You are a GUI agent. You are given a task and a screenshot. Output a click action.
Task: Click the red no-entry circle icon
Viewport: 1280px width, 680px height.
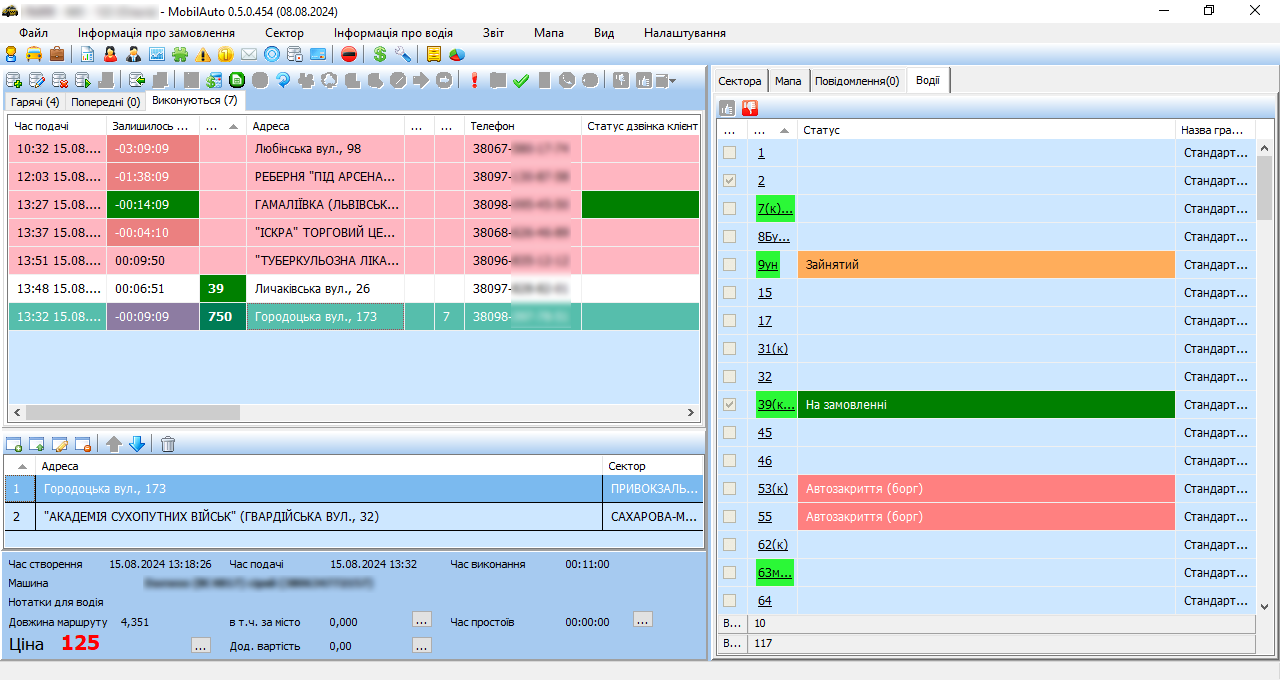coord(348,54)
